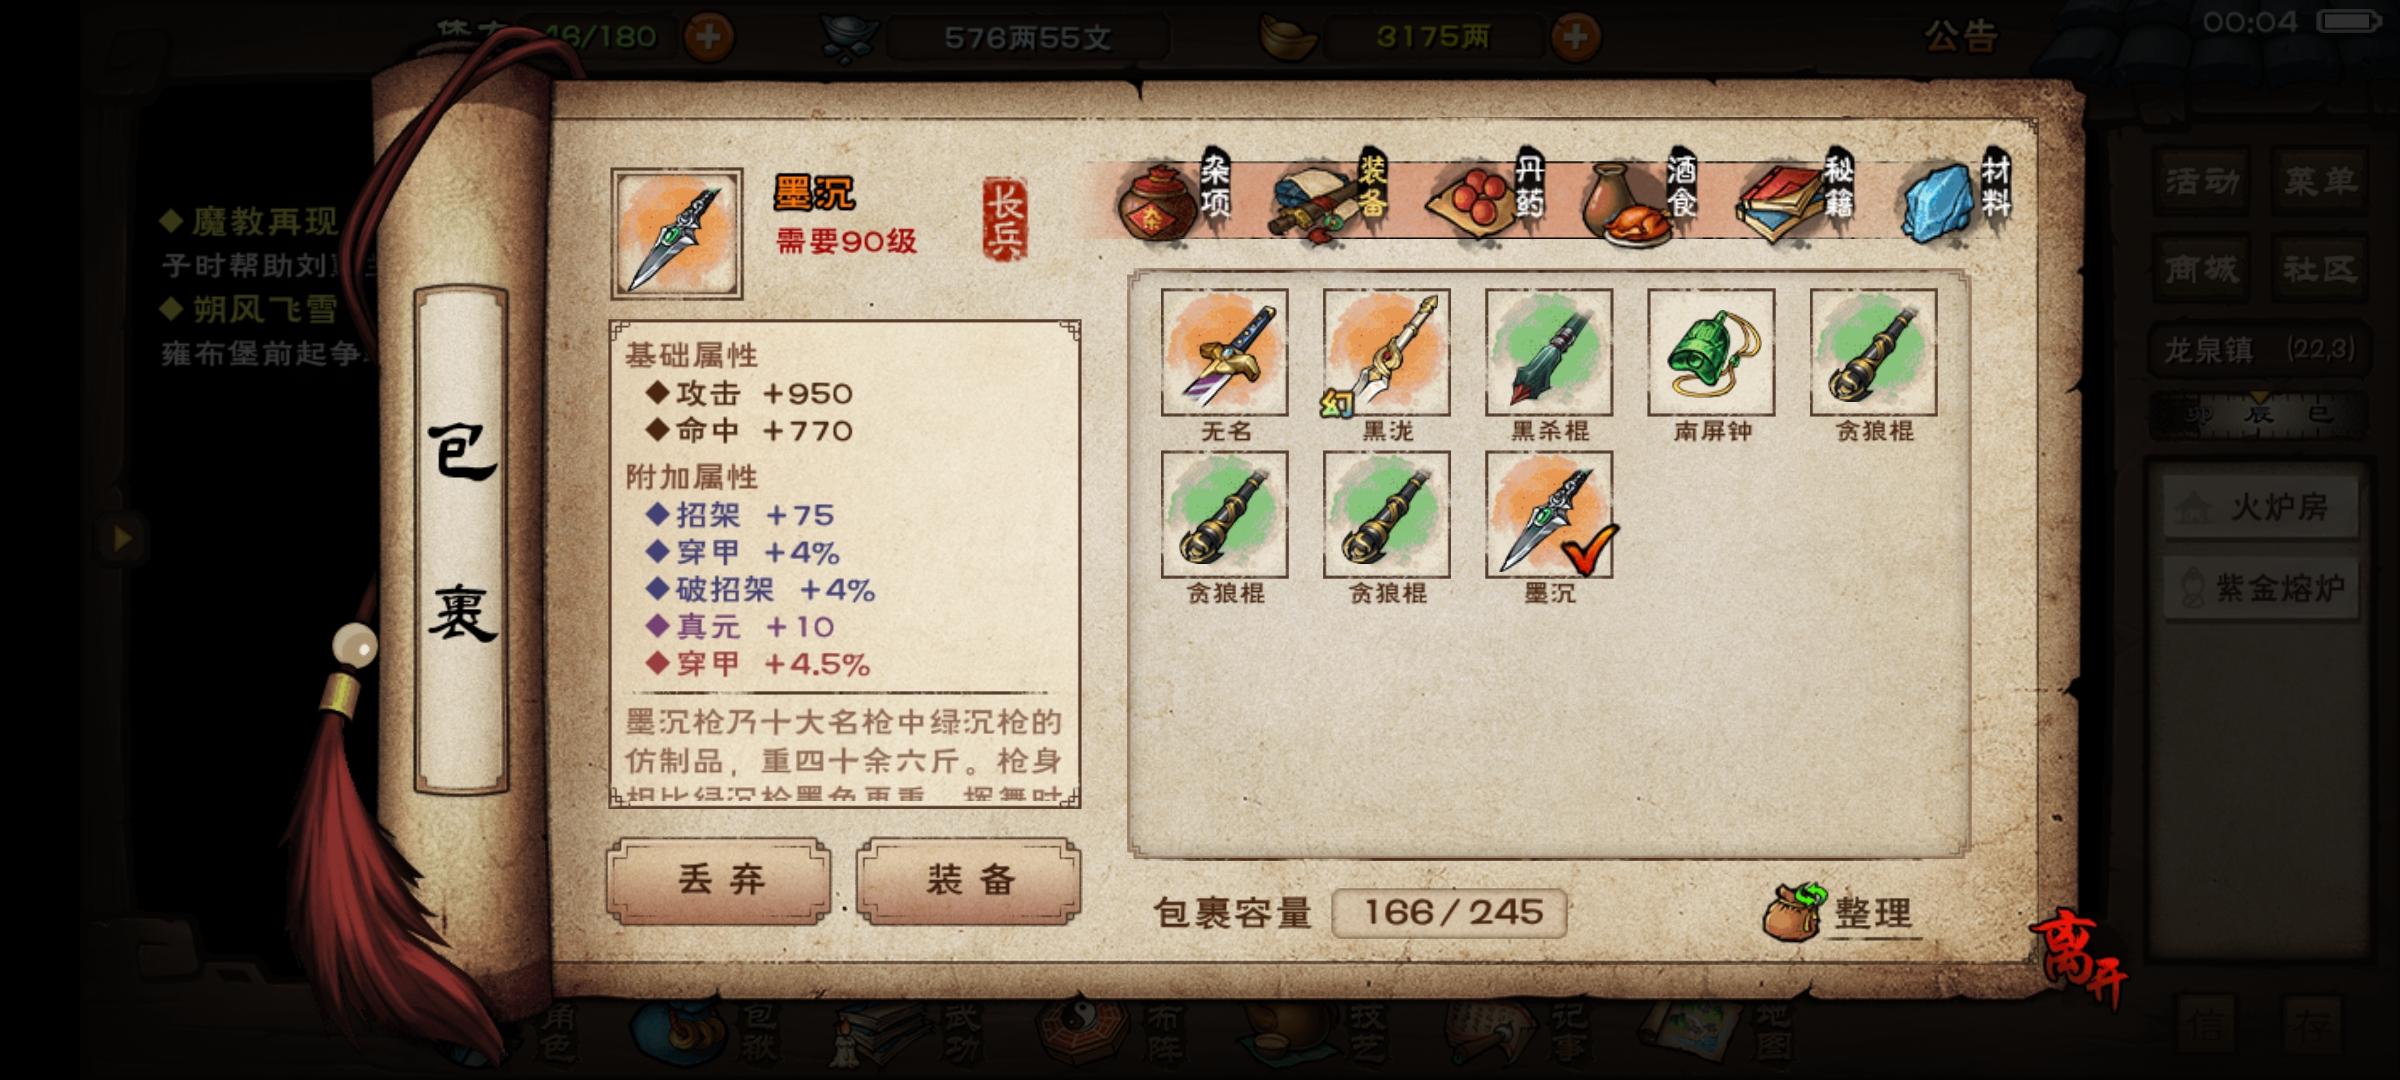The height and width of the screenshot is (1080, 2400).
Task: Add gold ingots with plus icon
Action: [x=1575, y=38]
